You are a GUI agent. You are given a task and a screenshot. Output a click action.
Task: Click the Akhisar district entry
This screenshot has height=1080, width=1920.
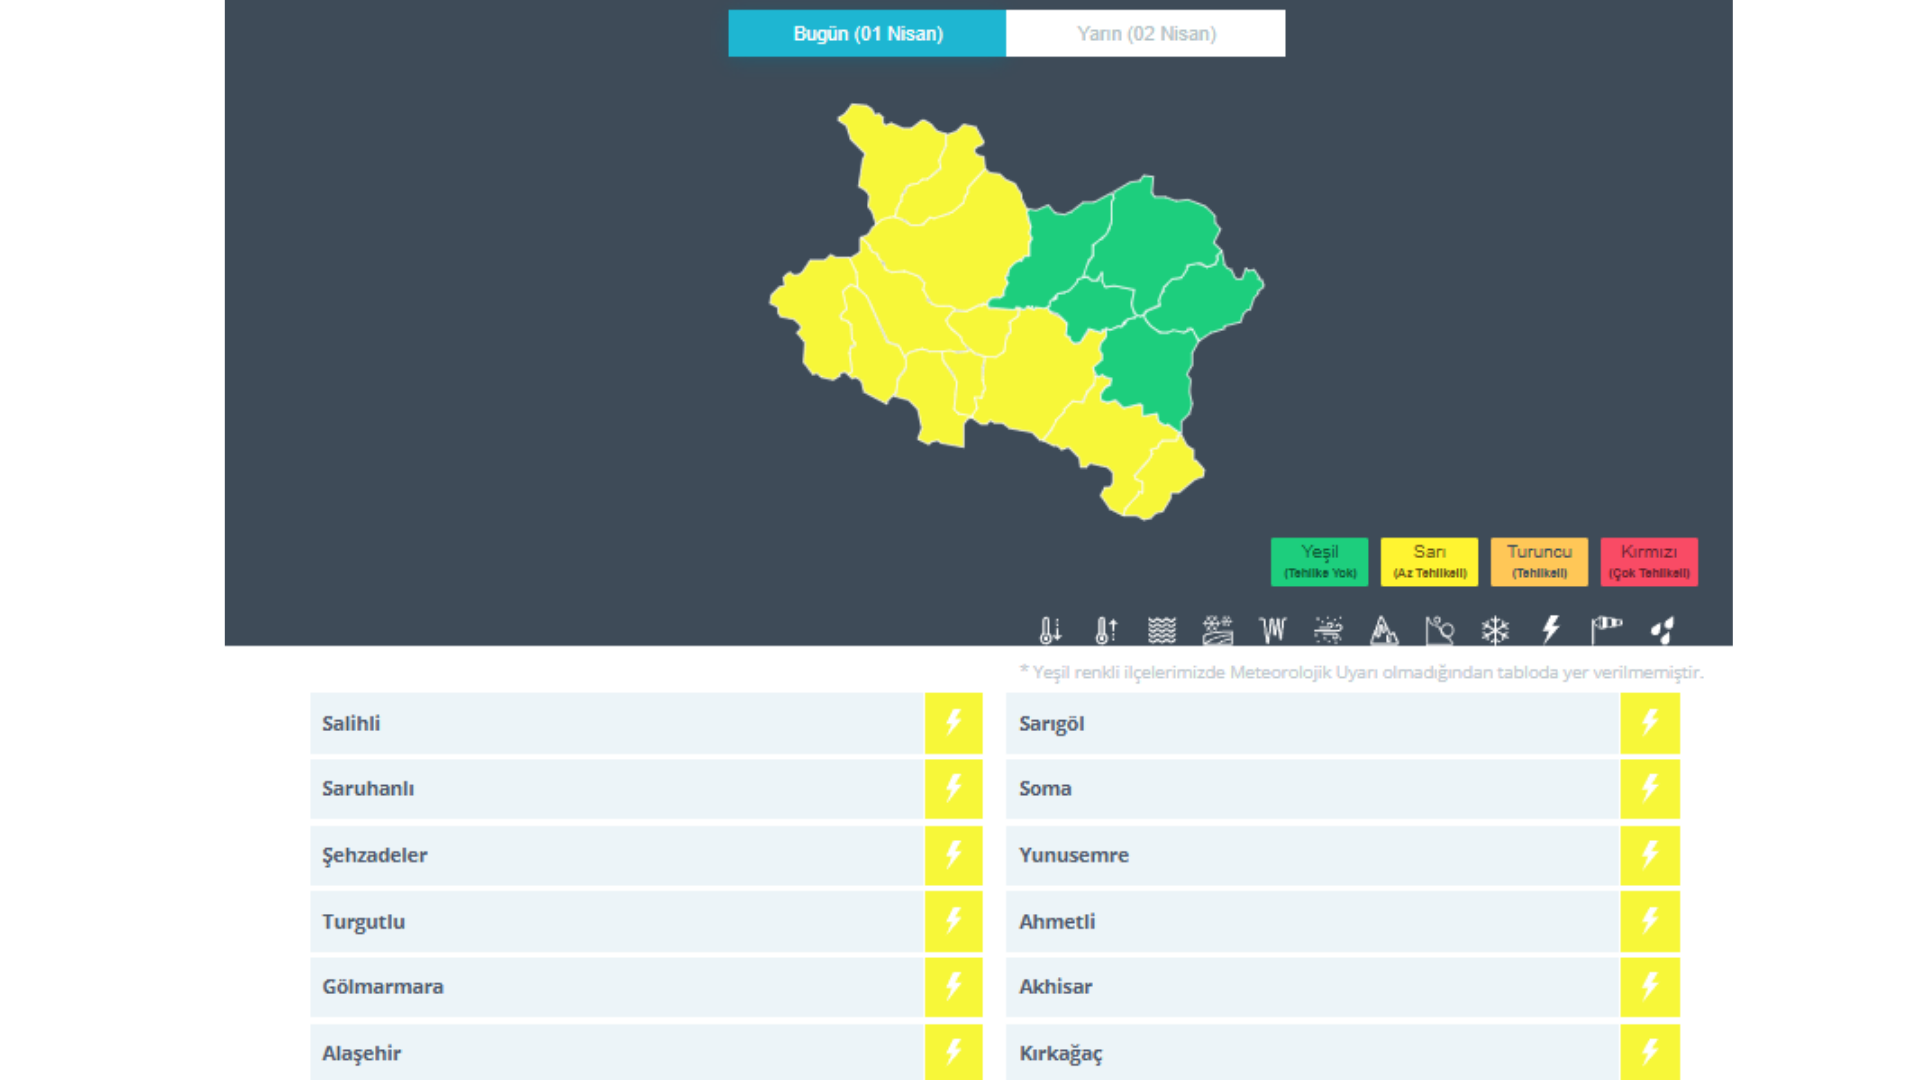[x=1312, y=987]
